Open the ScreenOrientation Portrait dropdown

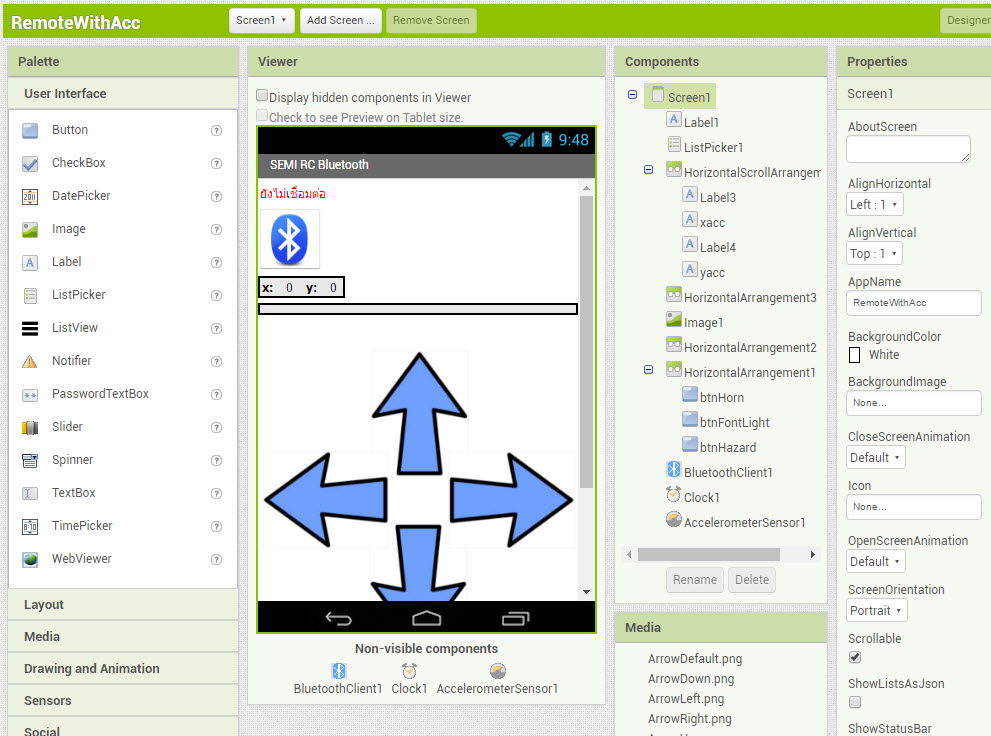877,610
